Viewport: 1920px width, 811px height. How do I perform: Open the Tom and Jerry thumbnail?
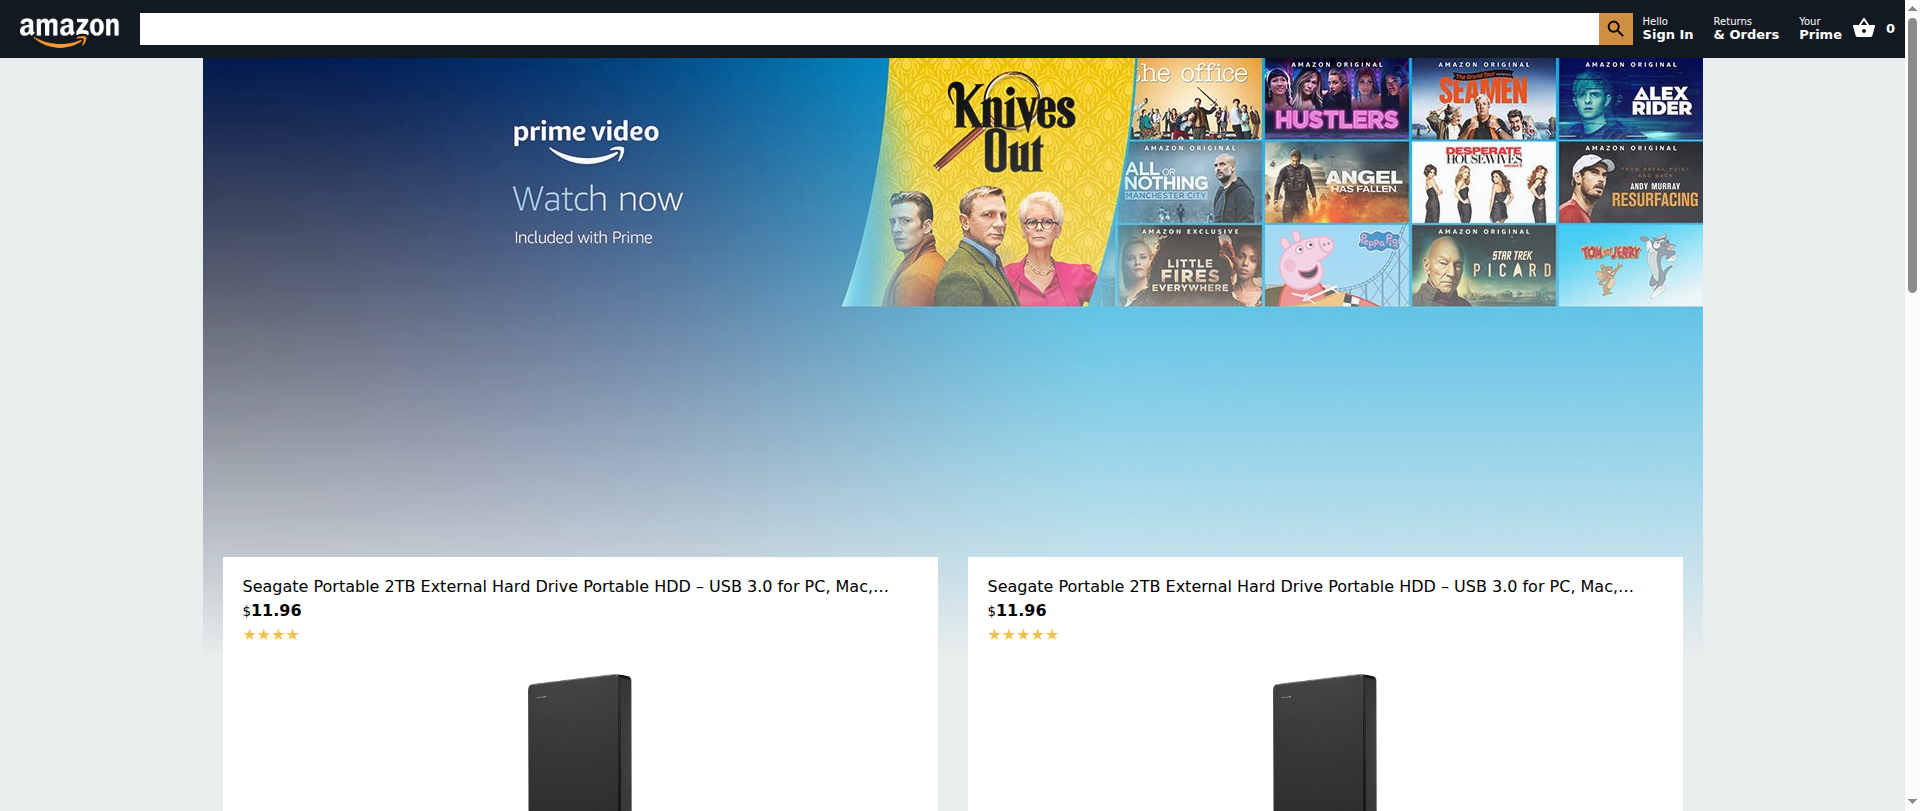coord(1631,266)
